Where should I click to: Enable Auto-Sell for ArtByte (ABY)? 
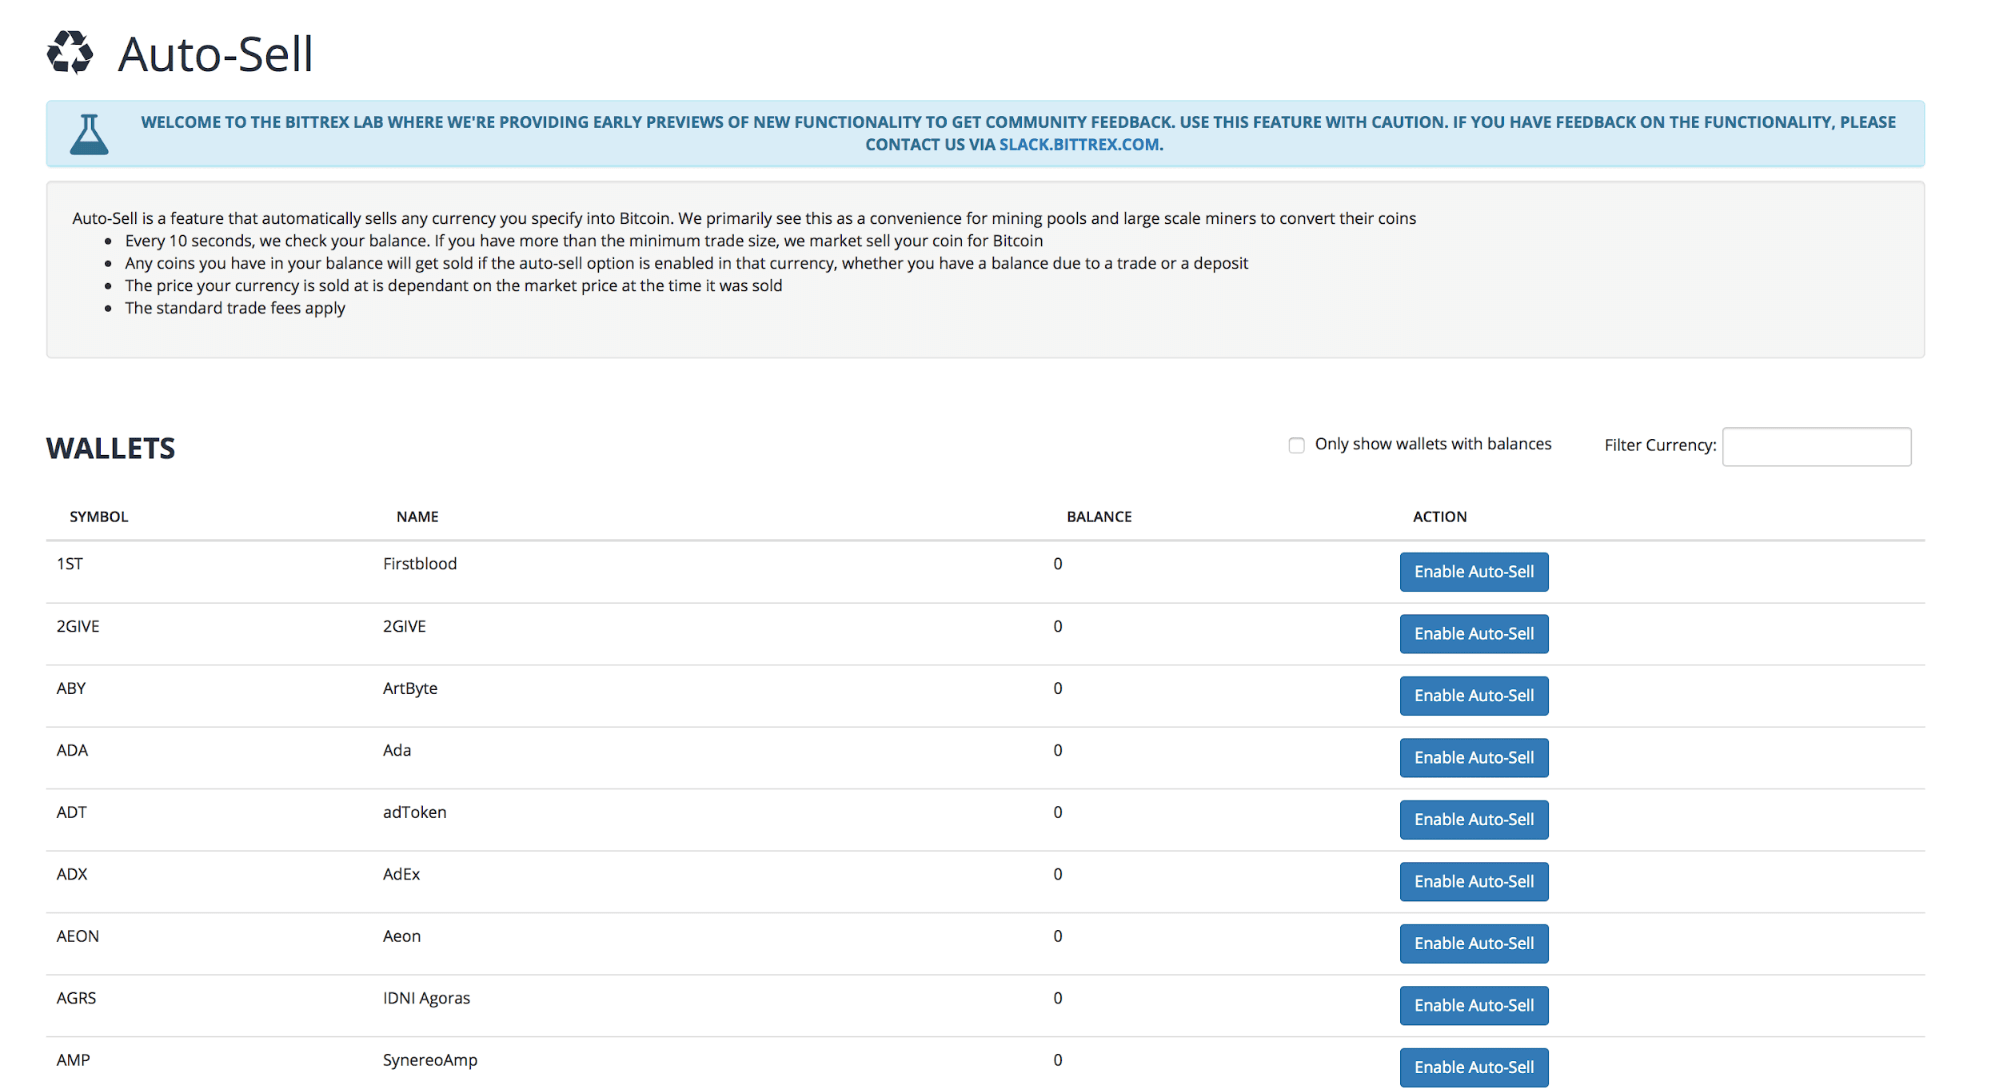1473,696
